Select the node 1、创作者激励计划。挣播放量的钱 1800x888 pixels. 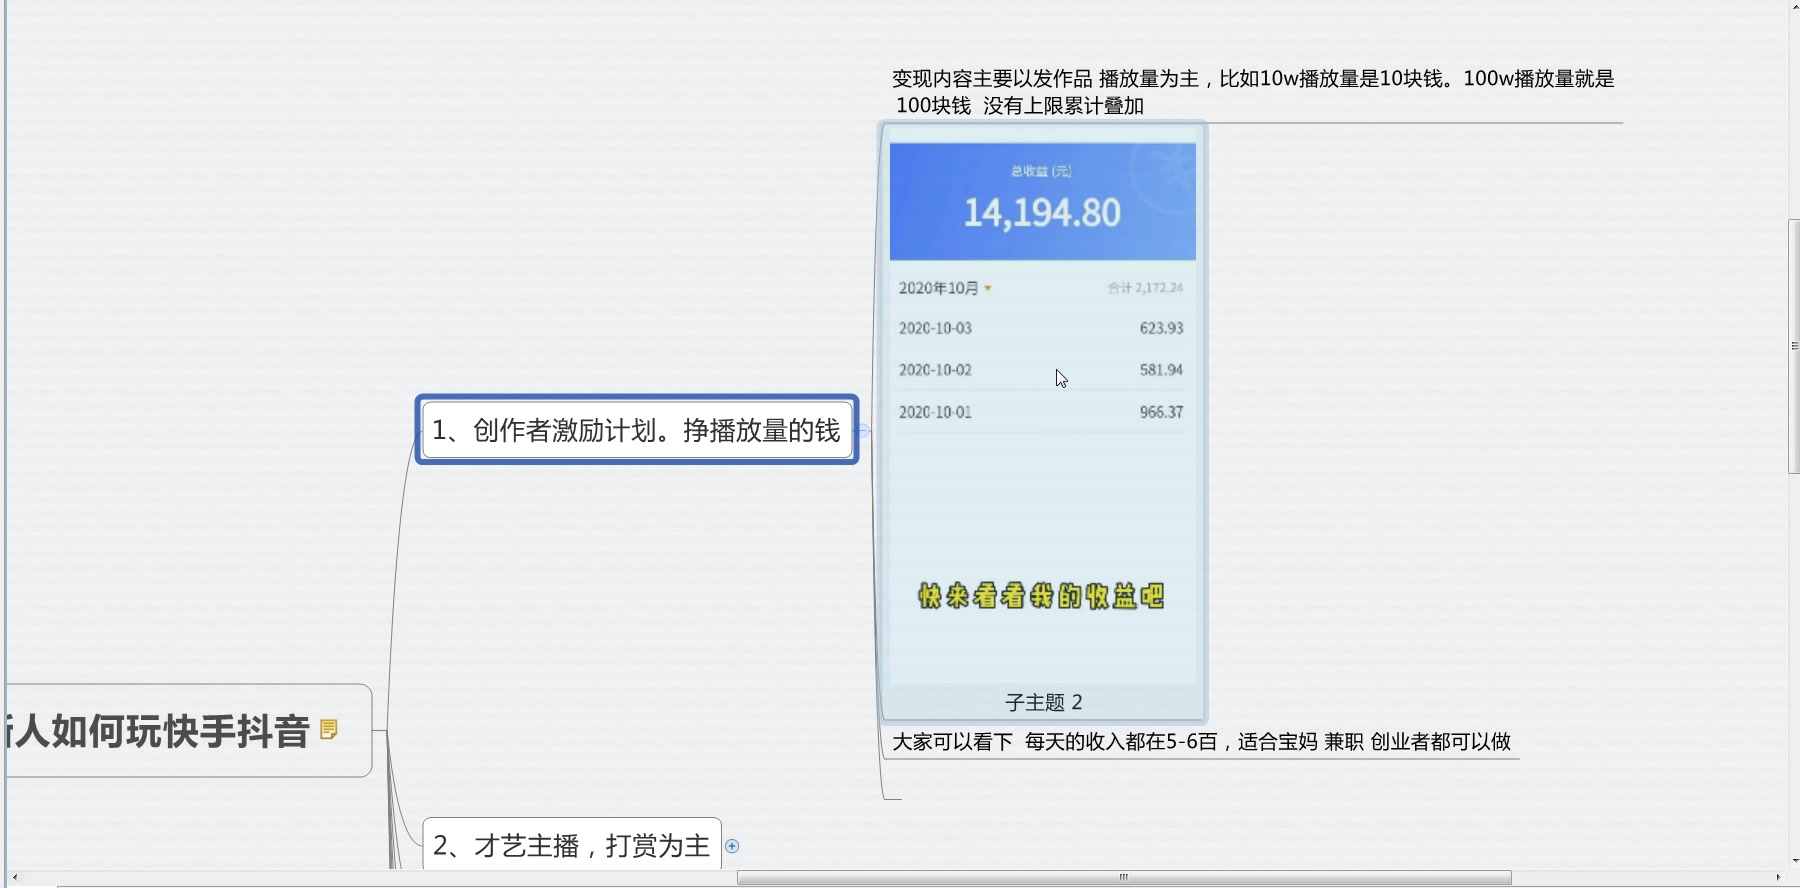pos(637,430)
